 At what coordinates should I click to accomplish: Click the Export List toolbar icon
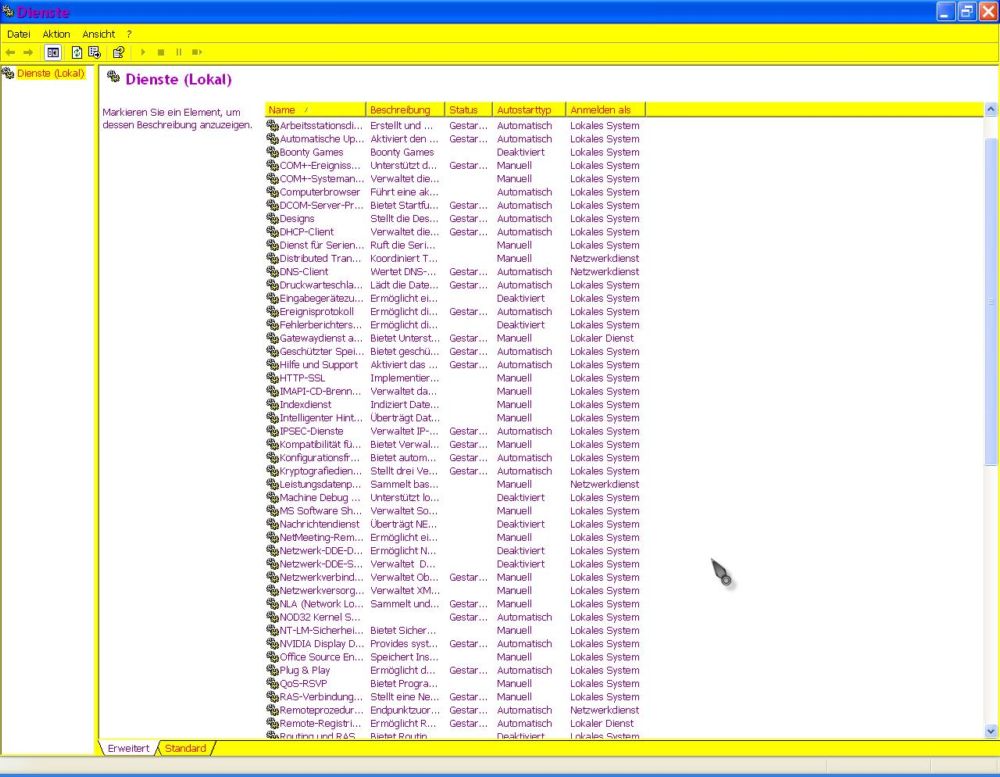(x=95, y=52)
